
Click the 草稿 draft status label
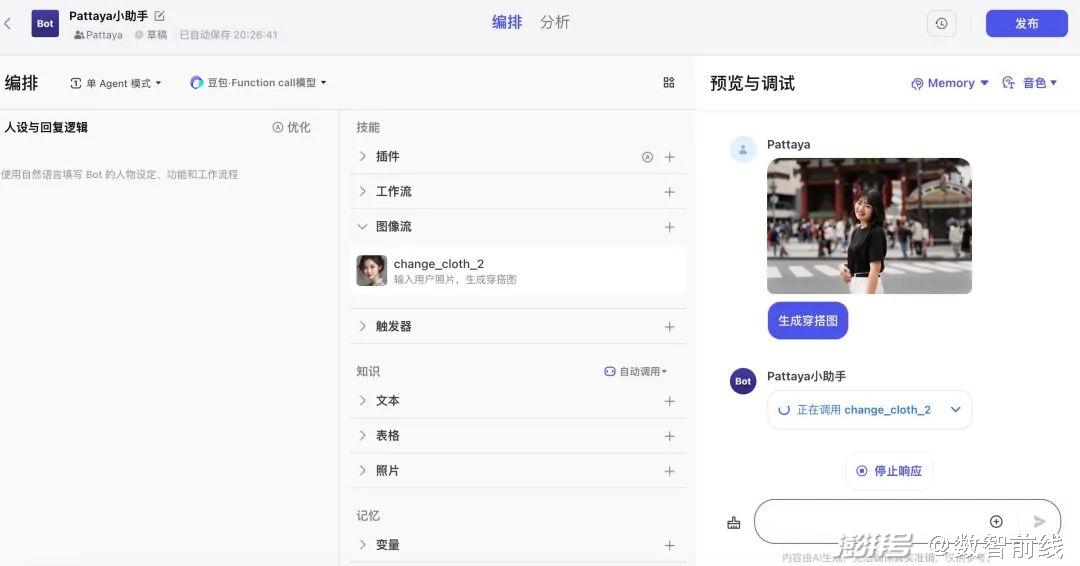151,35
